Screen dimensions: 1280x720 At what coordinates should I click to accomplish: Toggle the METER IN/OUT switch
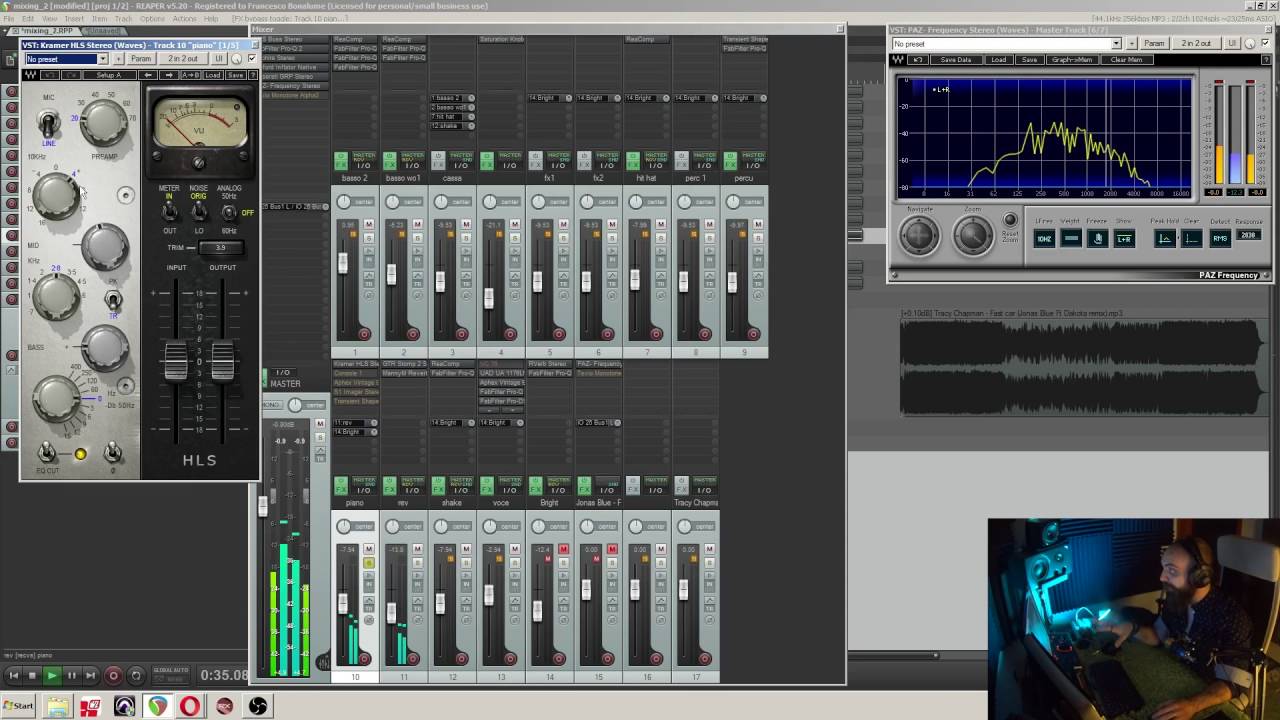(169, 212)
